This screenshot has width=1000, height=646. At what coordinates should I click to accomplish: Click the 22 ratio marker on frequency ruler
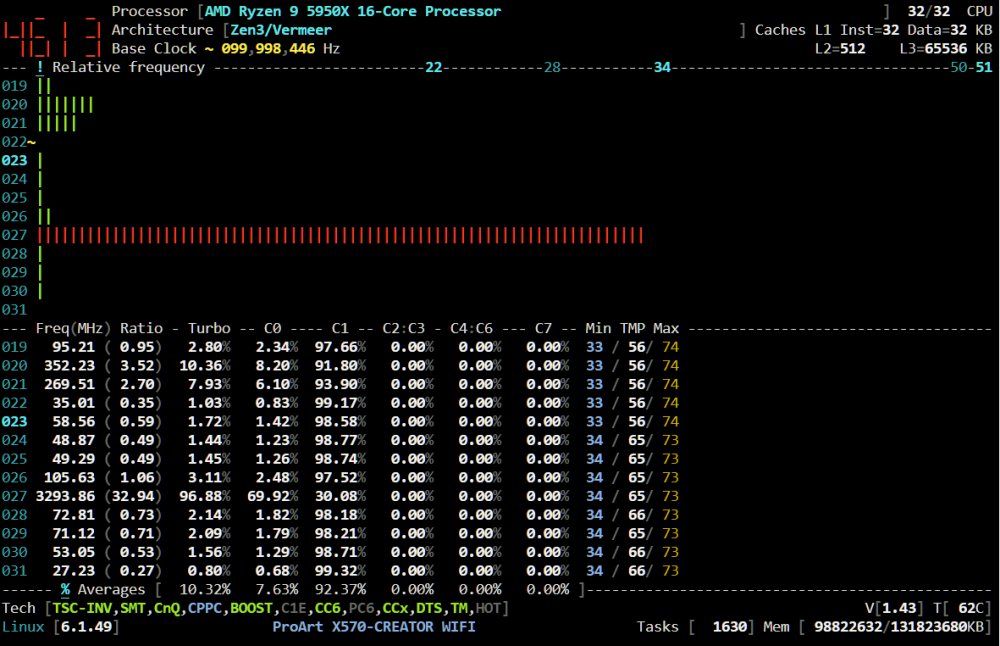[434, 67]
